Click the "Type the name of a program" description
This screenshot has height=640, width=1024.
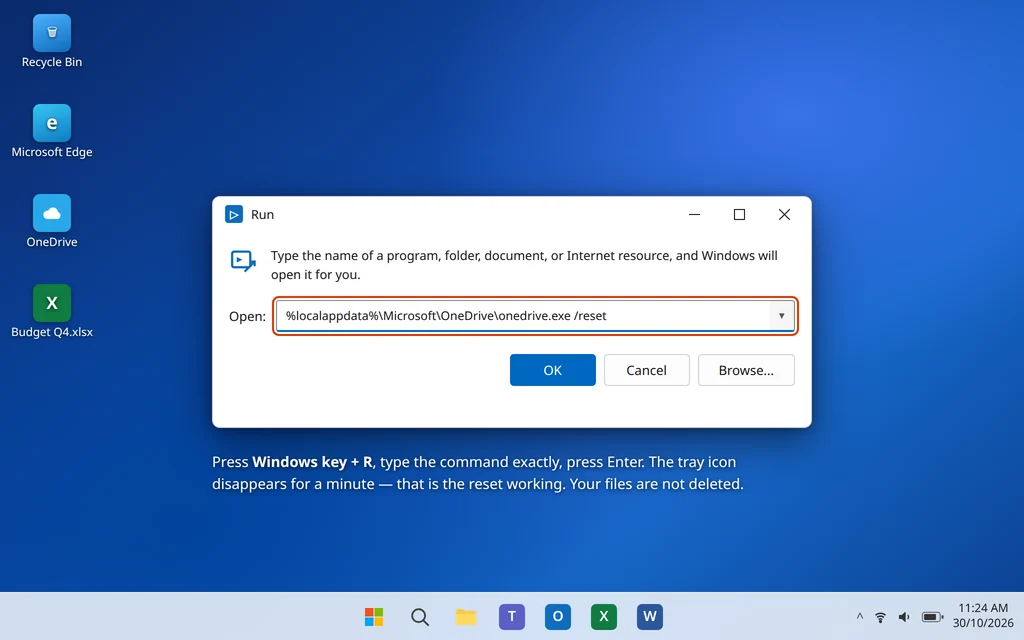(524, 264)
